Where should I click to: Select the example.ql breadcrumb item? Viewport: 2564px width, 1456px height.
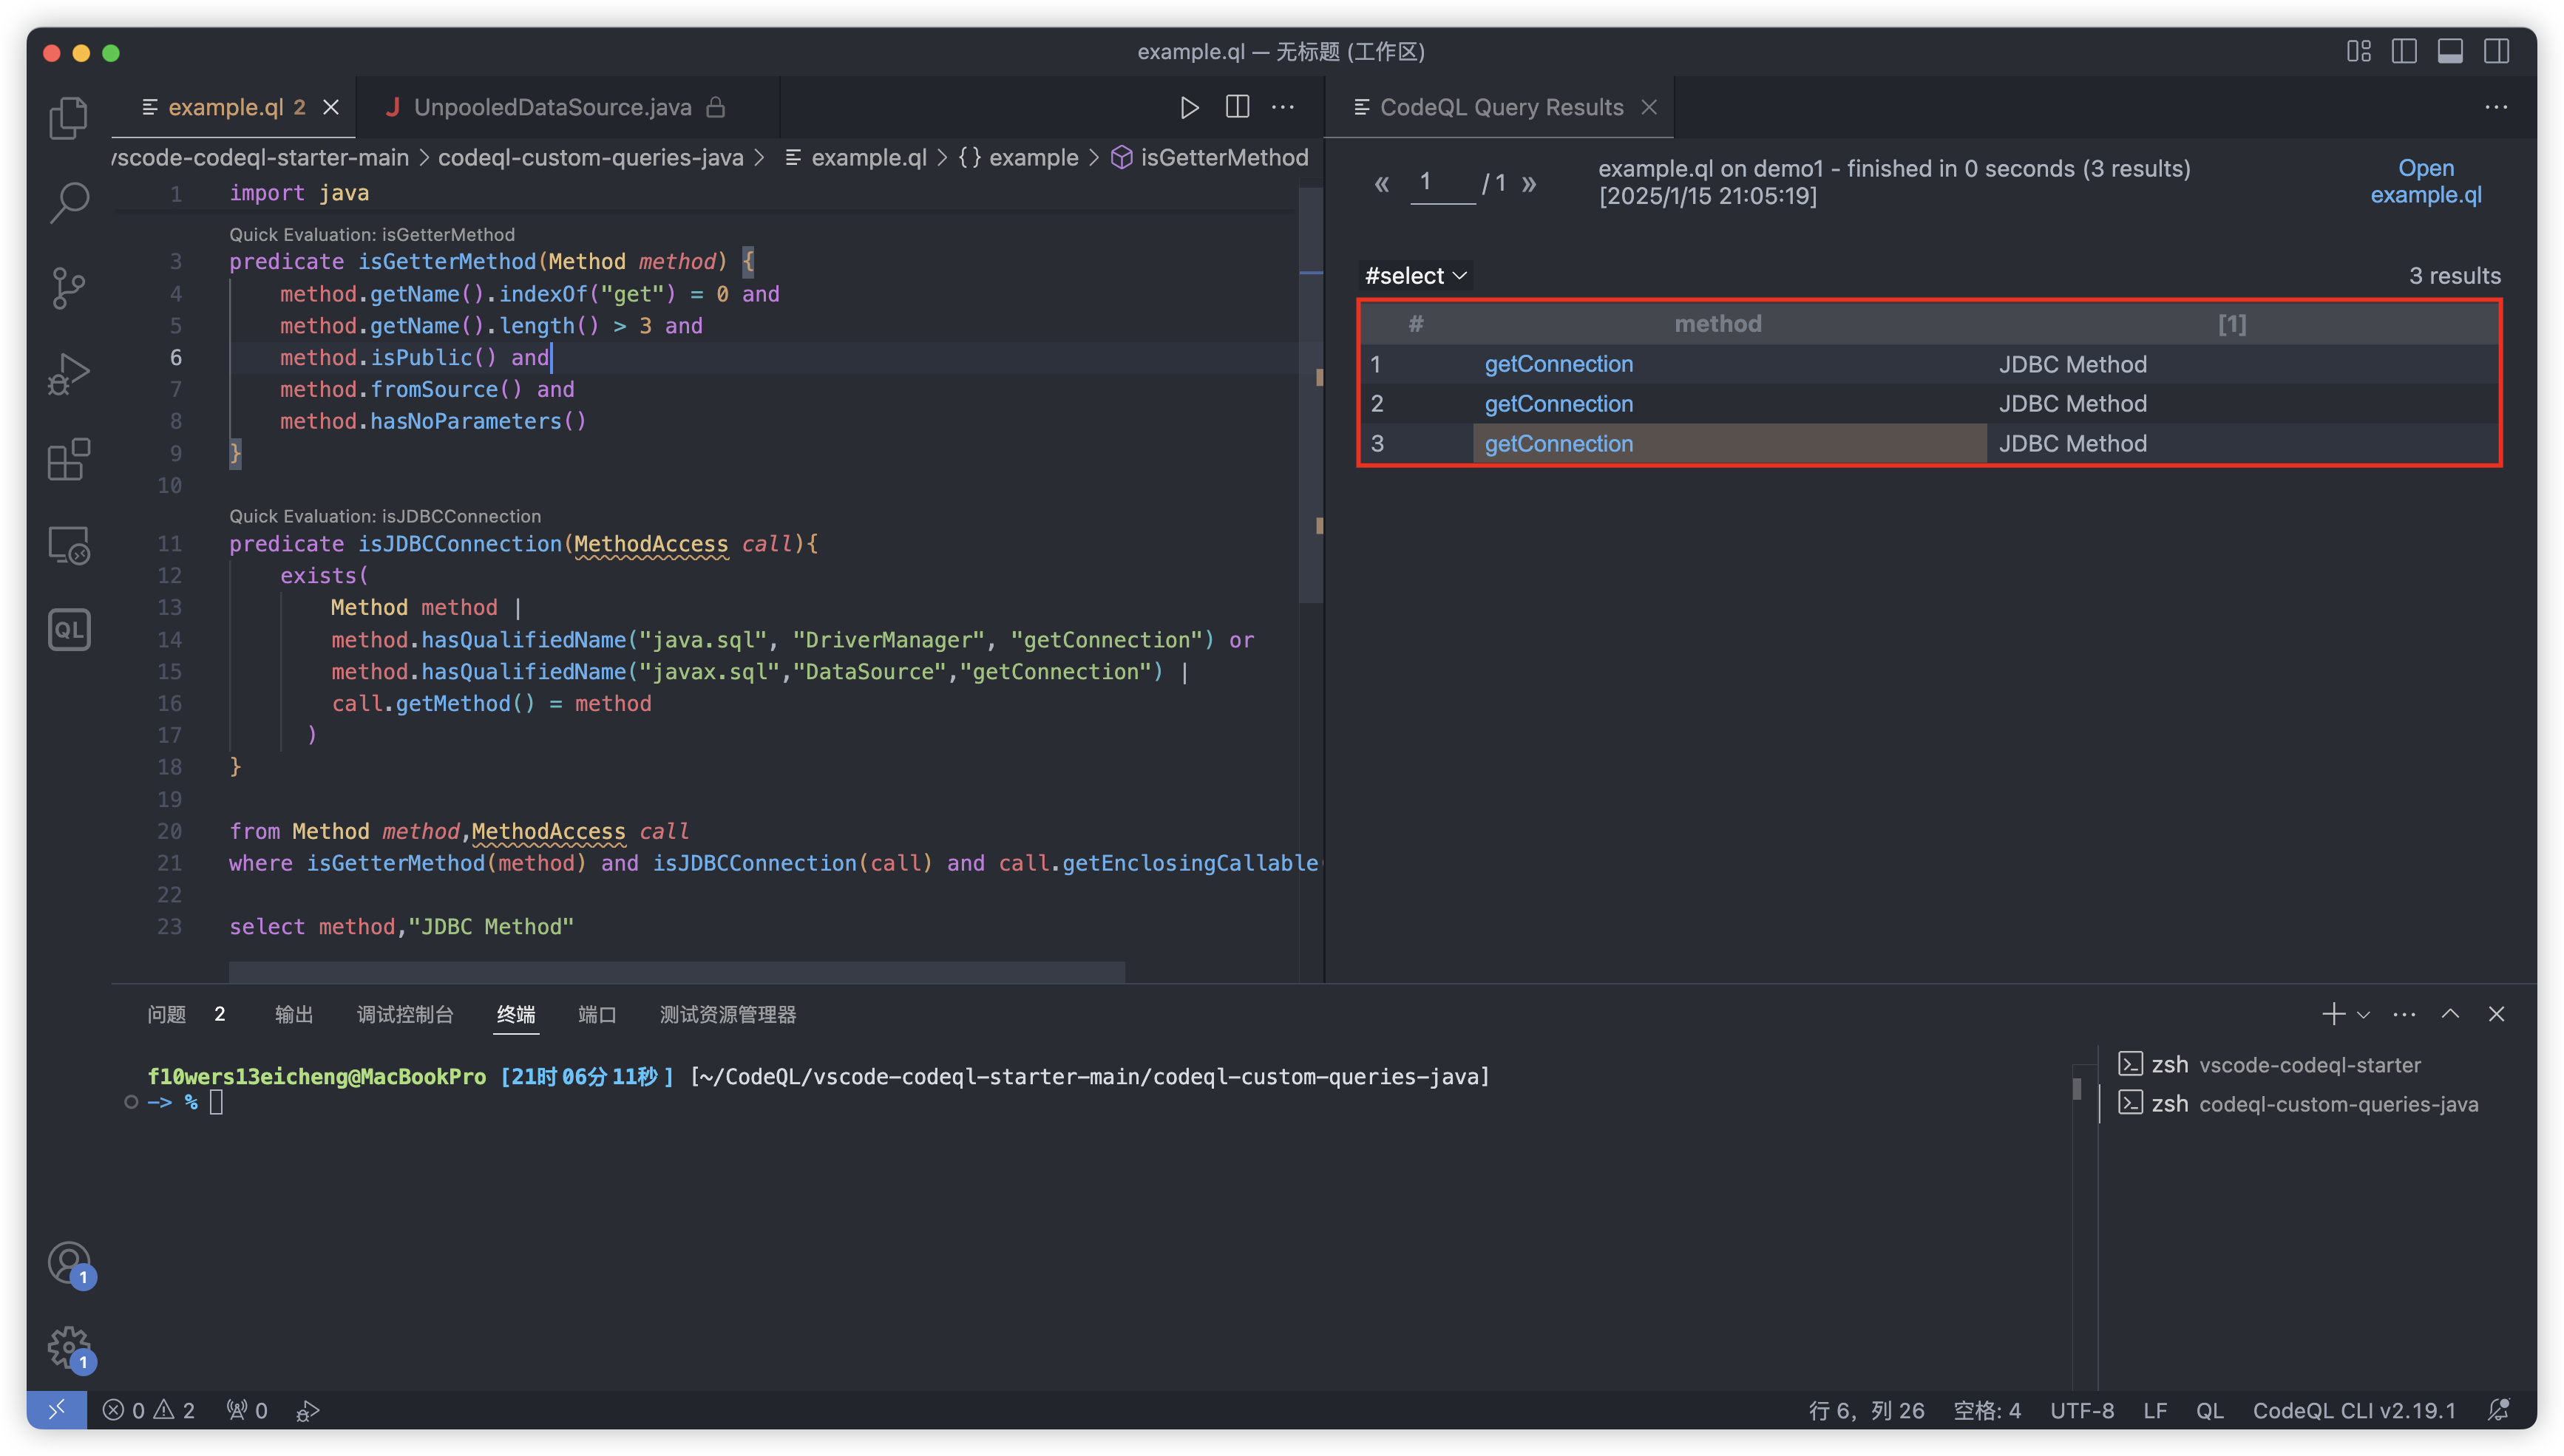click(x=856, y=157)
